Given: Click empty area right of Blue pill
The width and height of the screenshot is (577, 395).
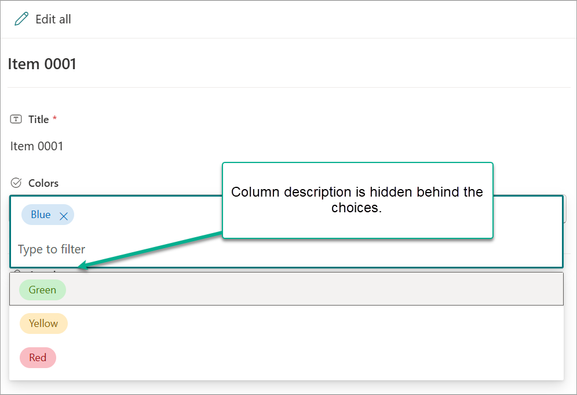Looking at the screenshot, I should click(147, 215).
